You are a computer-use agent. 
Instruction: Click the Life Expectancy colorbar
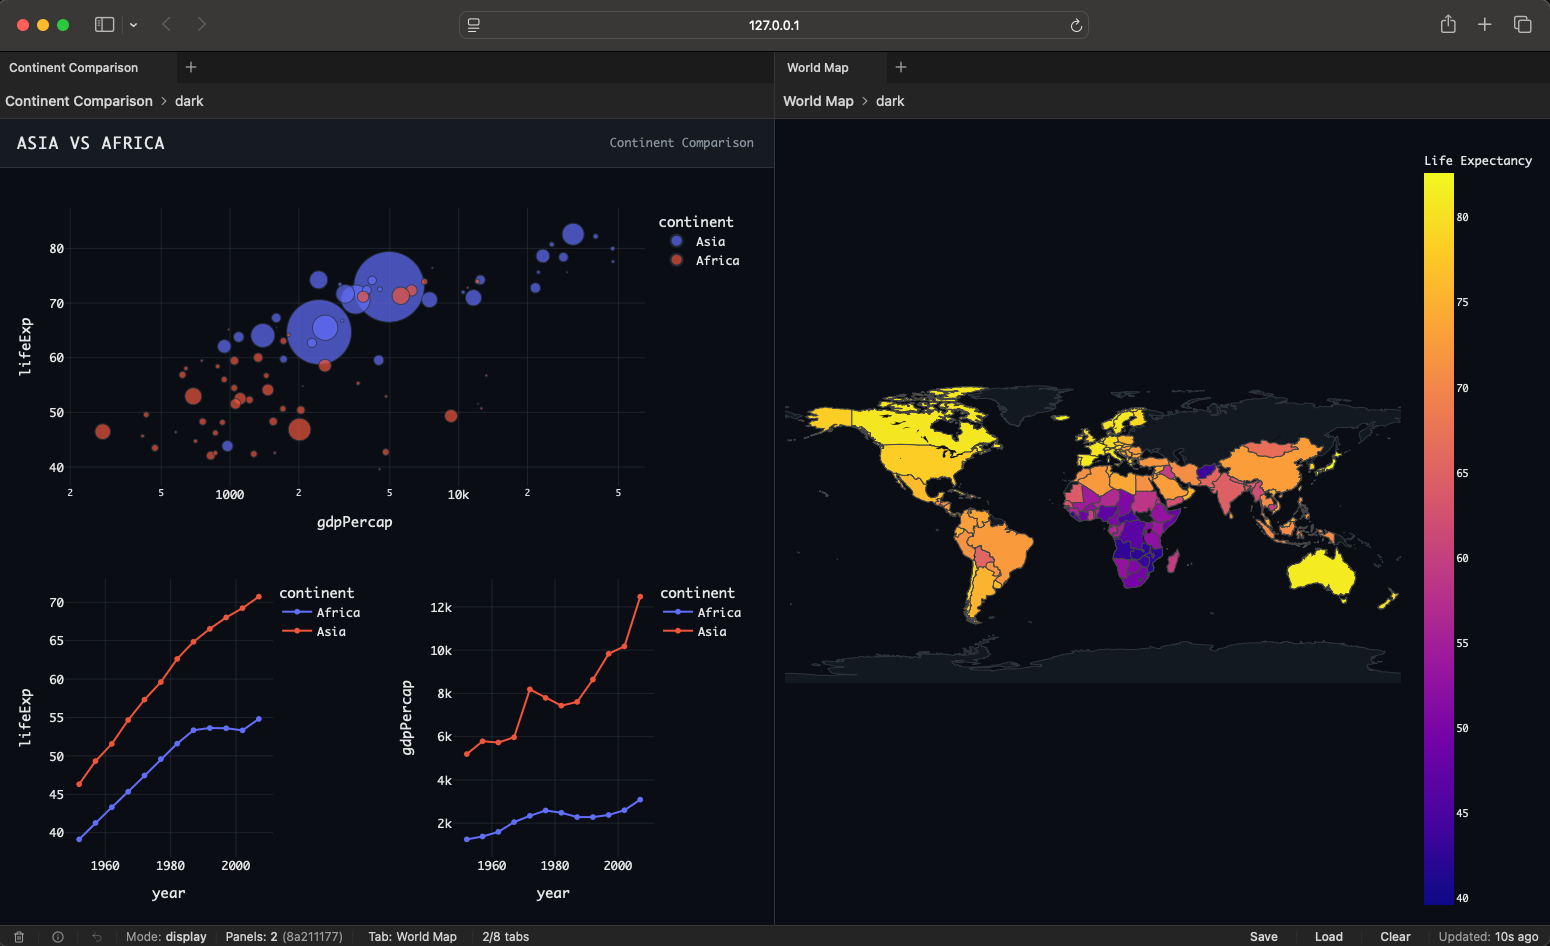pyautogui.click(x=1439, y=538)
